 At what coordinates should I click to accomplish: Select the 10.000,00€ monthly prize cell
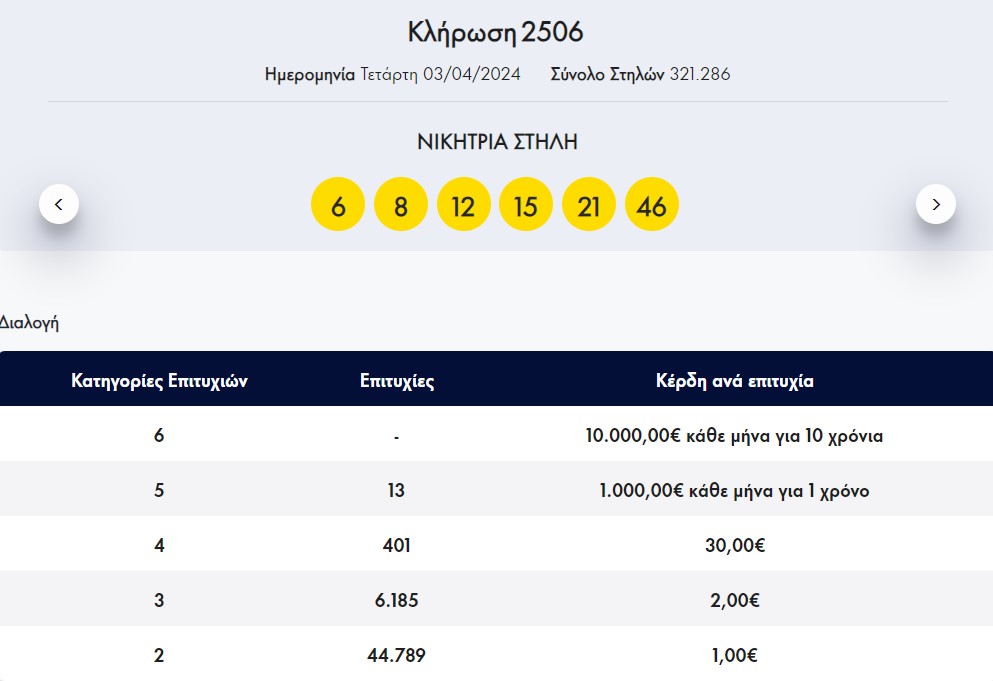[x=734, y=436]
